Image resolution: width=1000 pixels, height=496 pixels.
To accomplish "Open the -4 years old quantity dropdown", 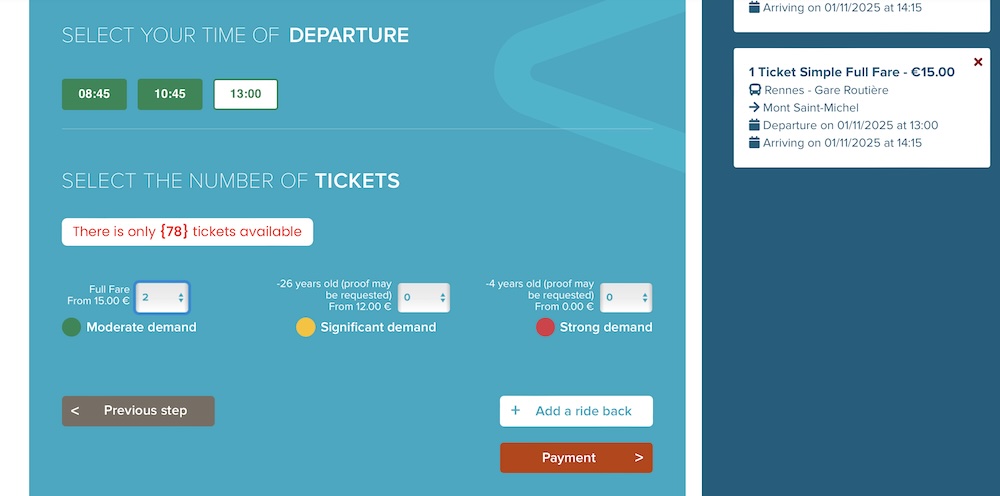I will (x=626, y=298).
